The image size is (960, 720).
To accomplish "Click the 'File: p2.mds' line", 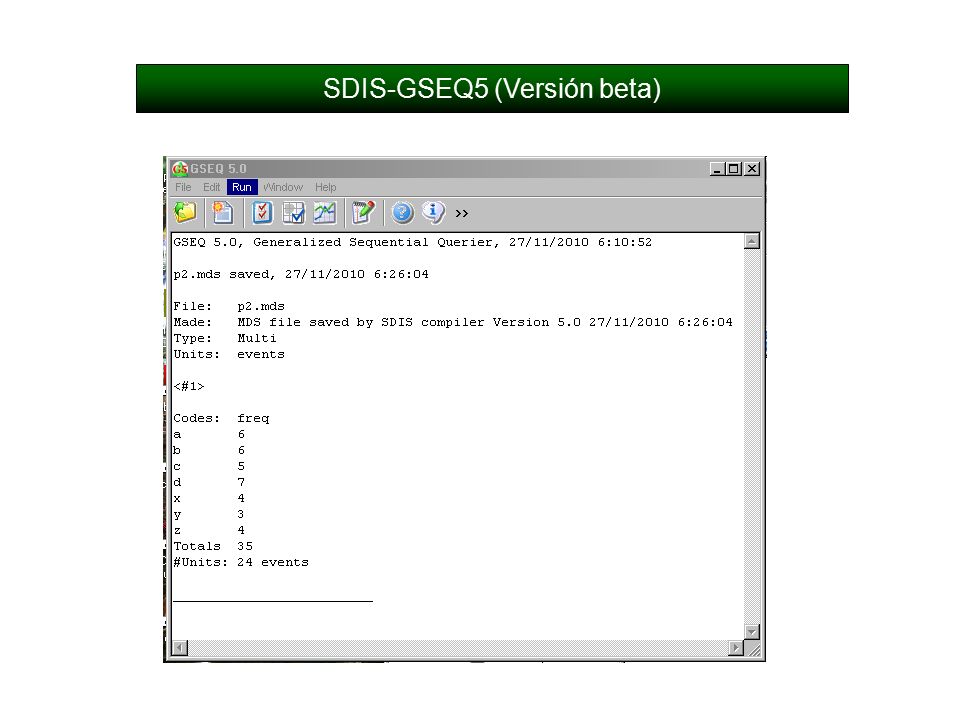I will pos(229,306).
